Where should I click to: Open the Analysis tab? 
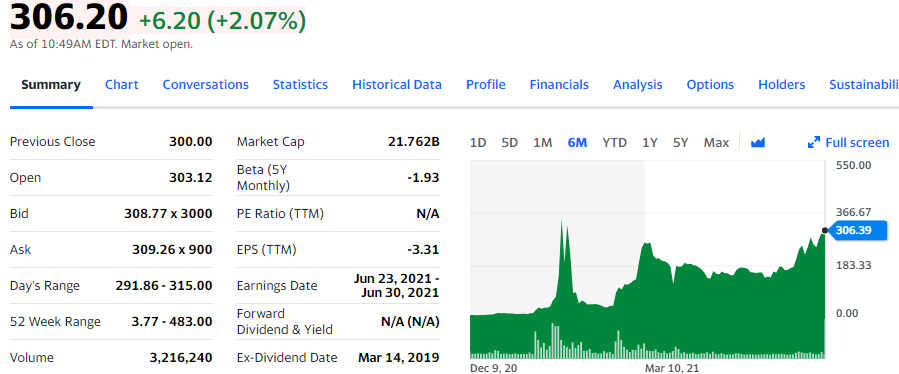[638, 85]
